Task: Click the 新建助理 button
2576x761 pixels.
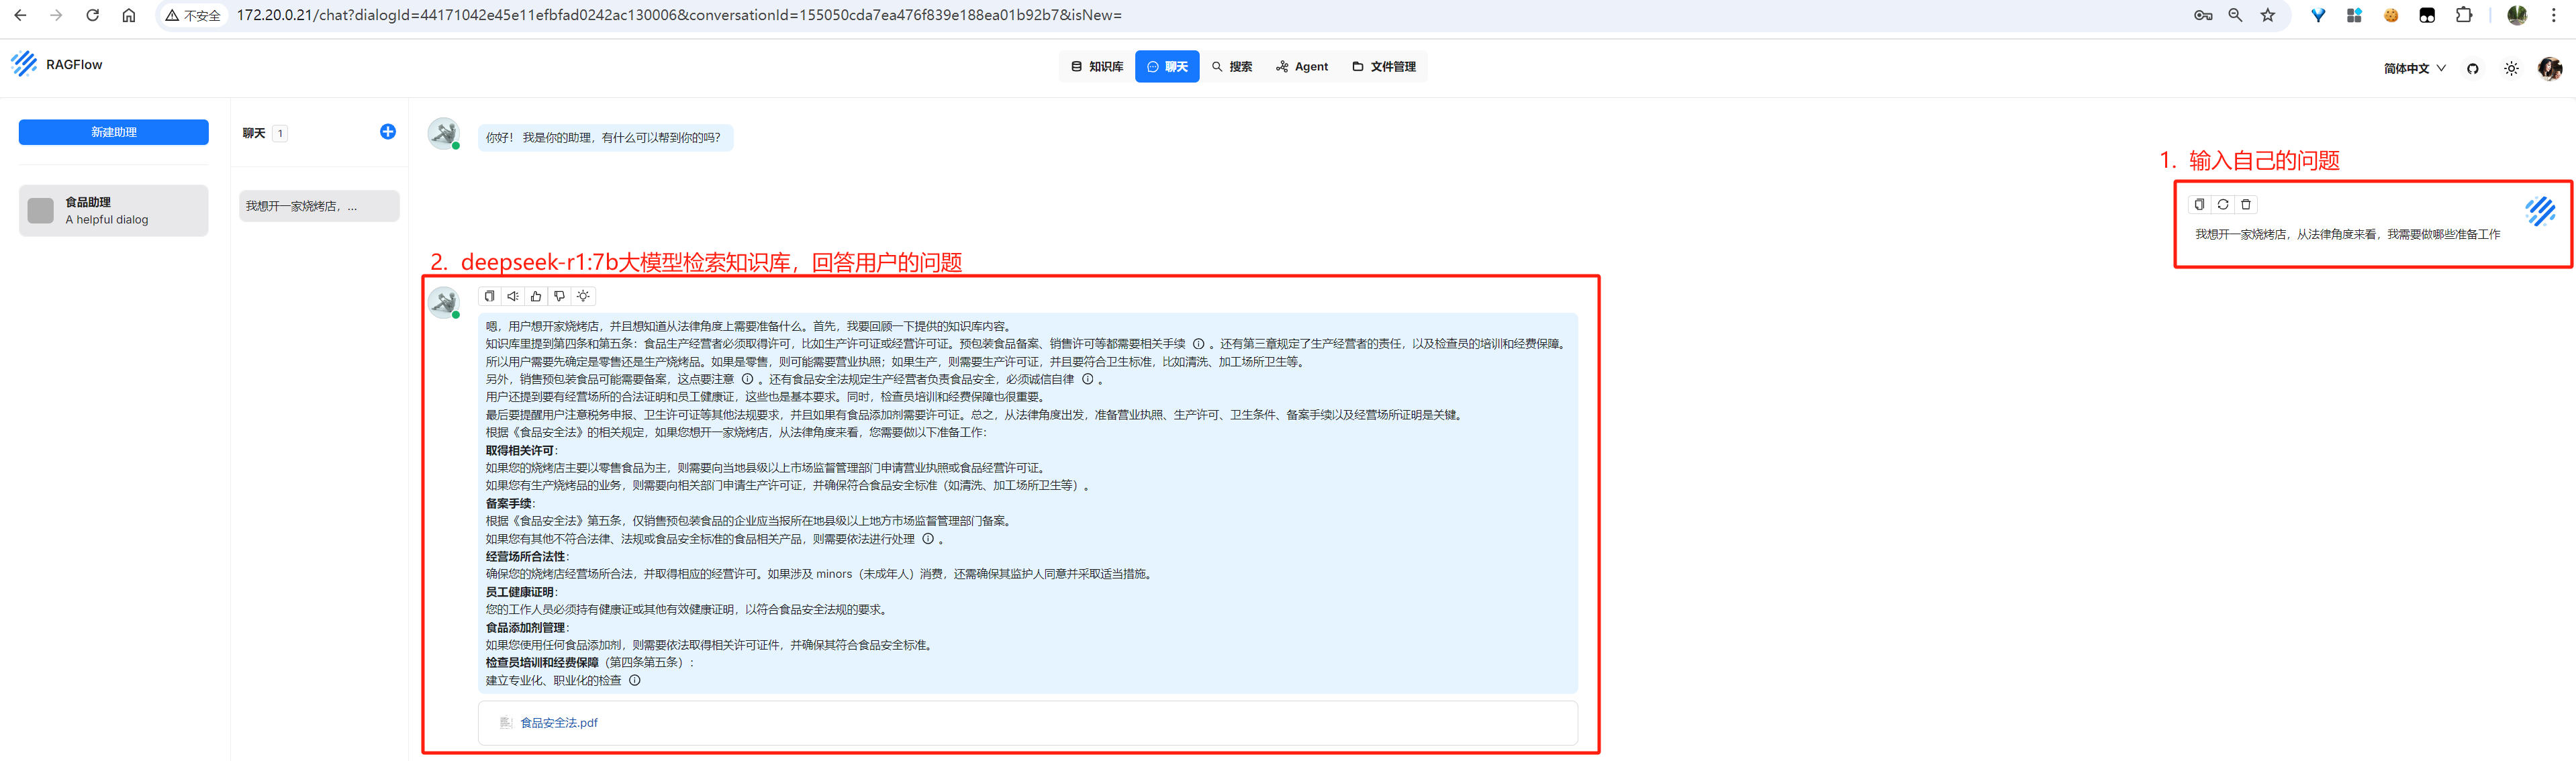Action: (x=114, y=132)
